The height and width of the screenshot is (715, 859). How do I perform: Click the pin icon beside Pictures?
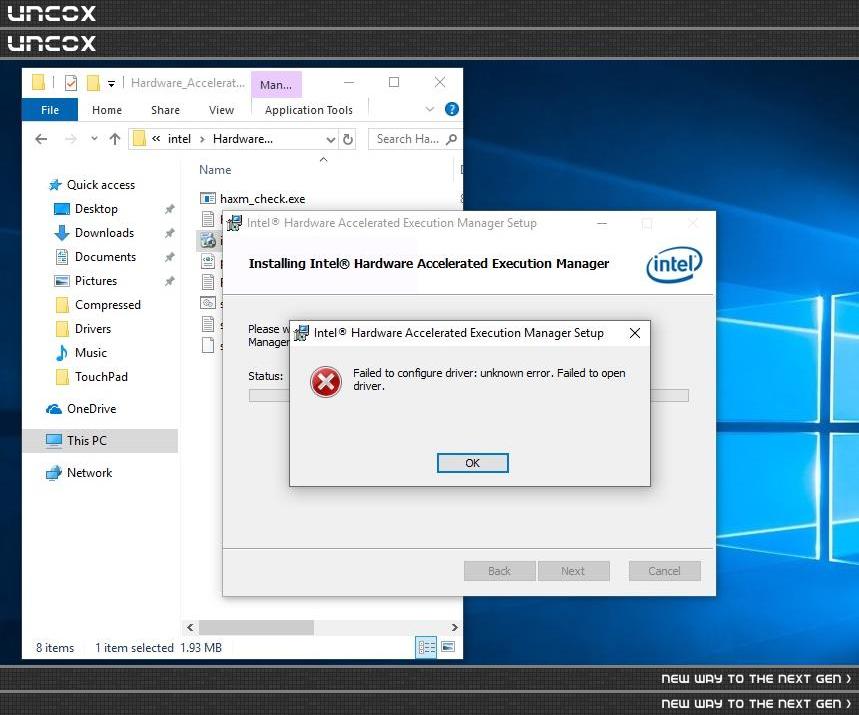pos(170,281)
